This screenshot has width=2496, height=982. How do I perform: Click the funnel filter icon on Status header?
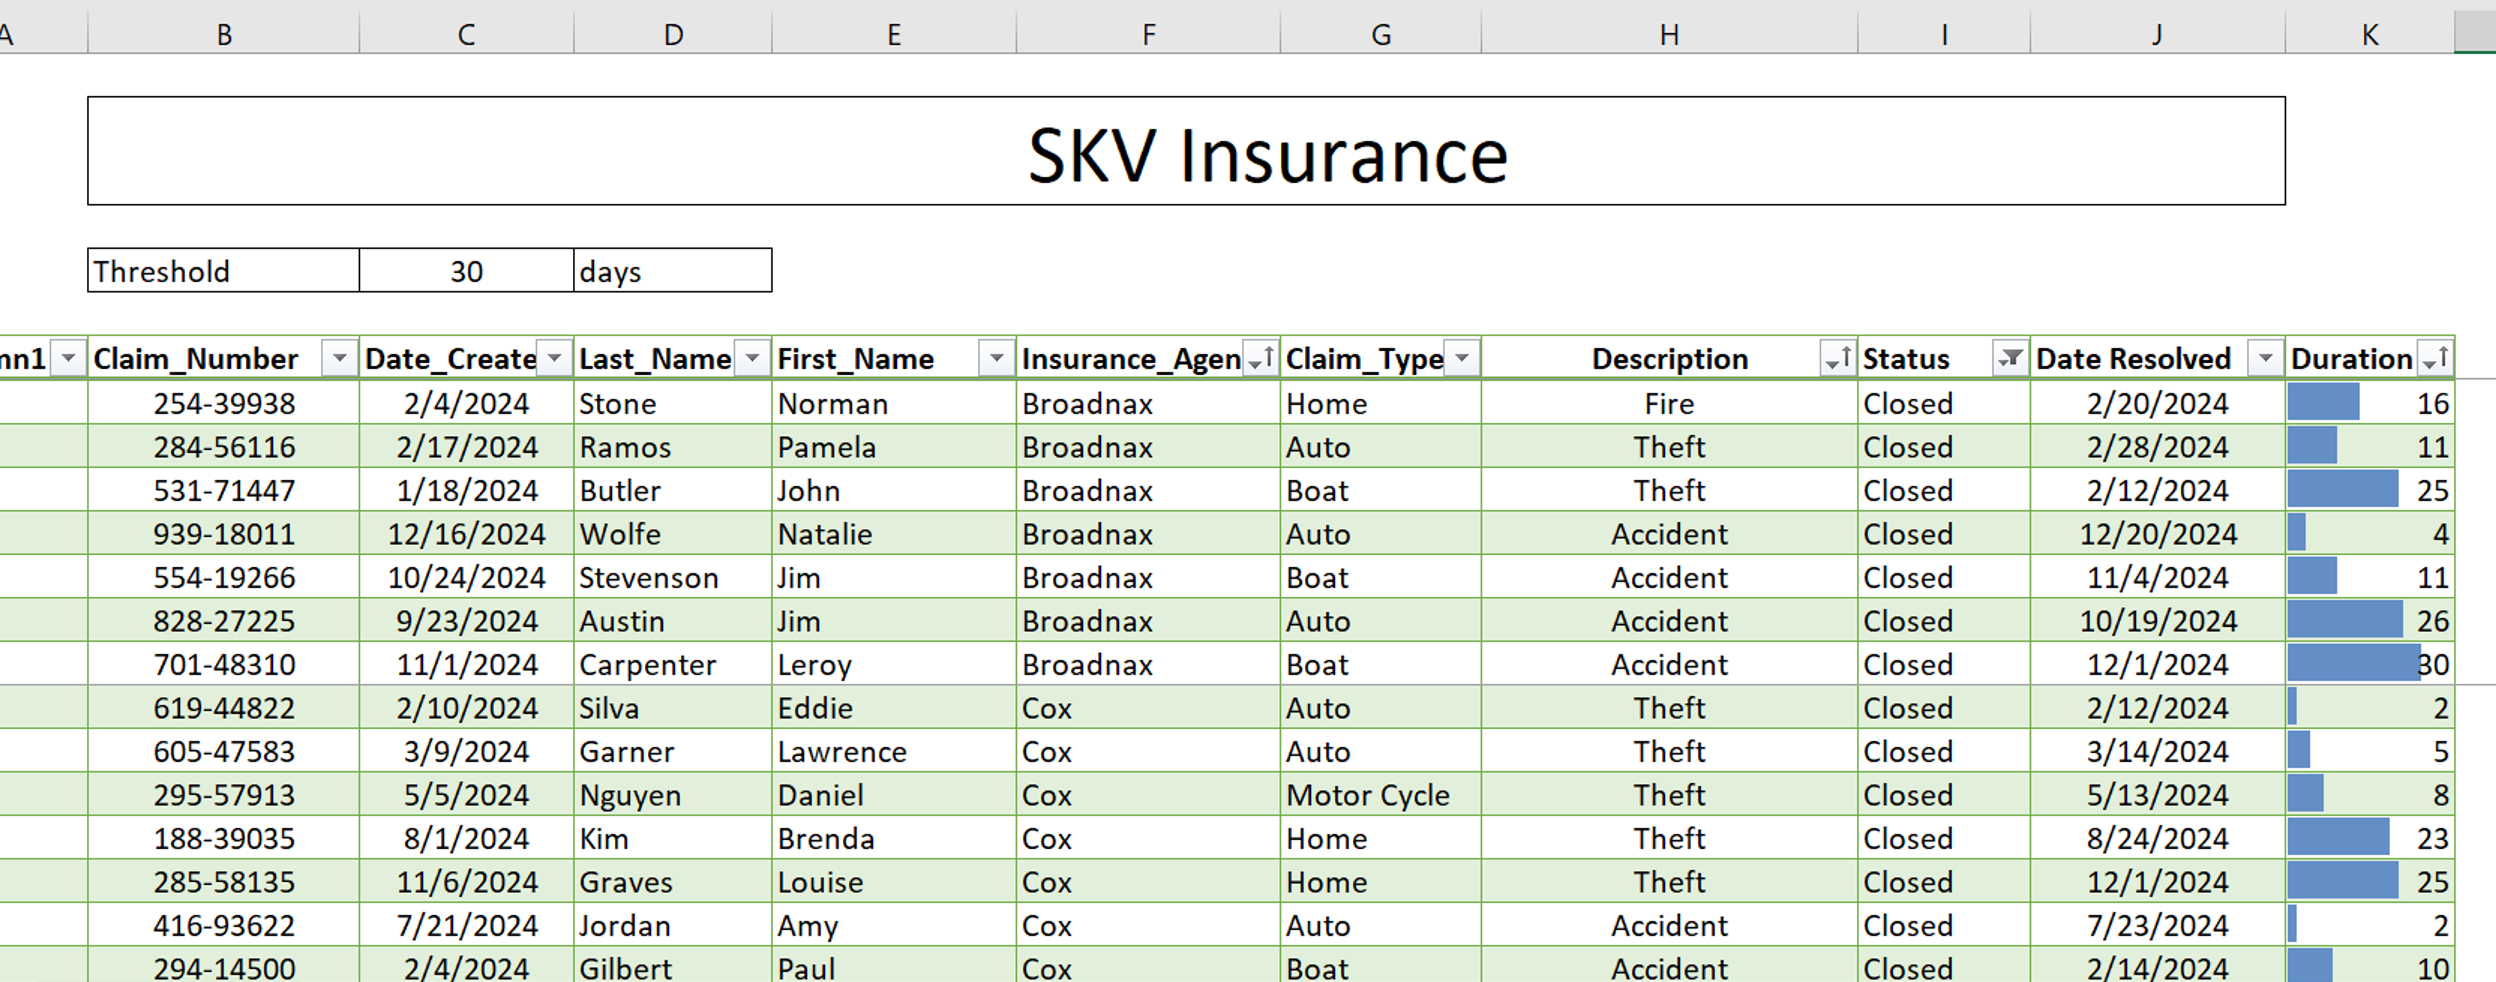2010,357
